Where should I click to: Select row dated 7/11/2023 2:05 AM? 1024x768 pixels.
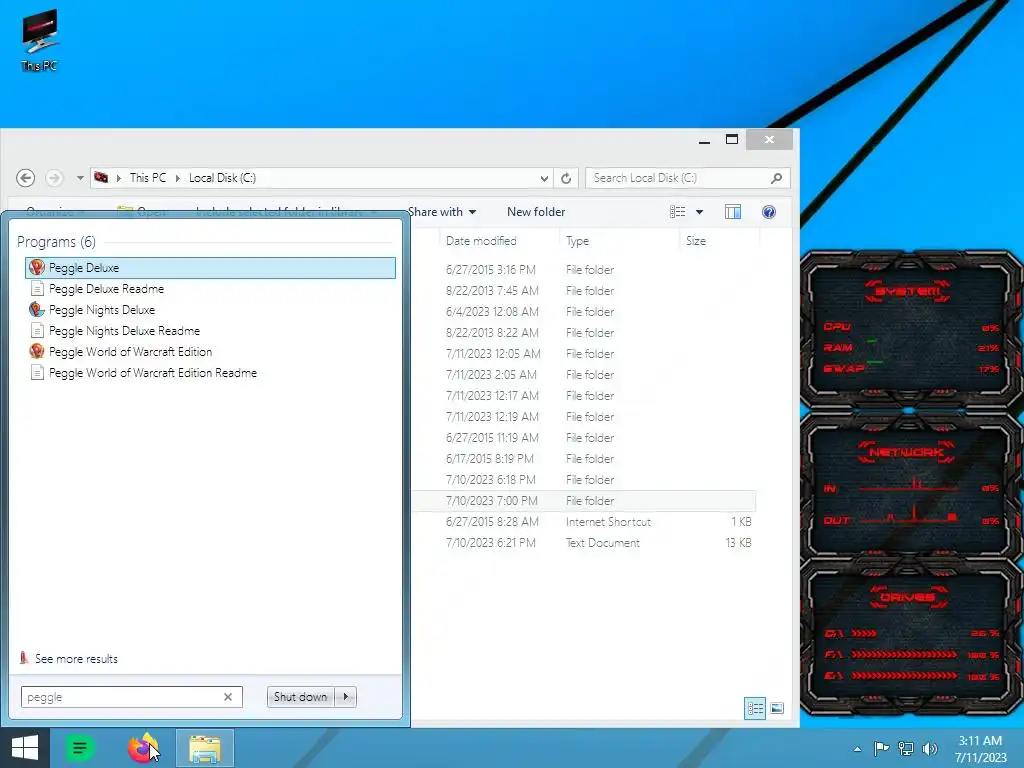point(583,375)
